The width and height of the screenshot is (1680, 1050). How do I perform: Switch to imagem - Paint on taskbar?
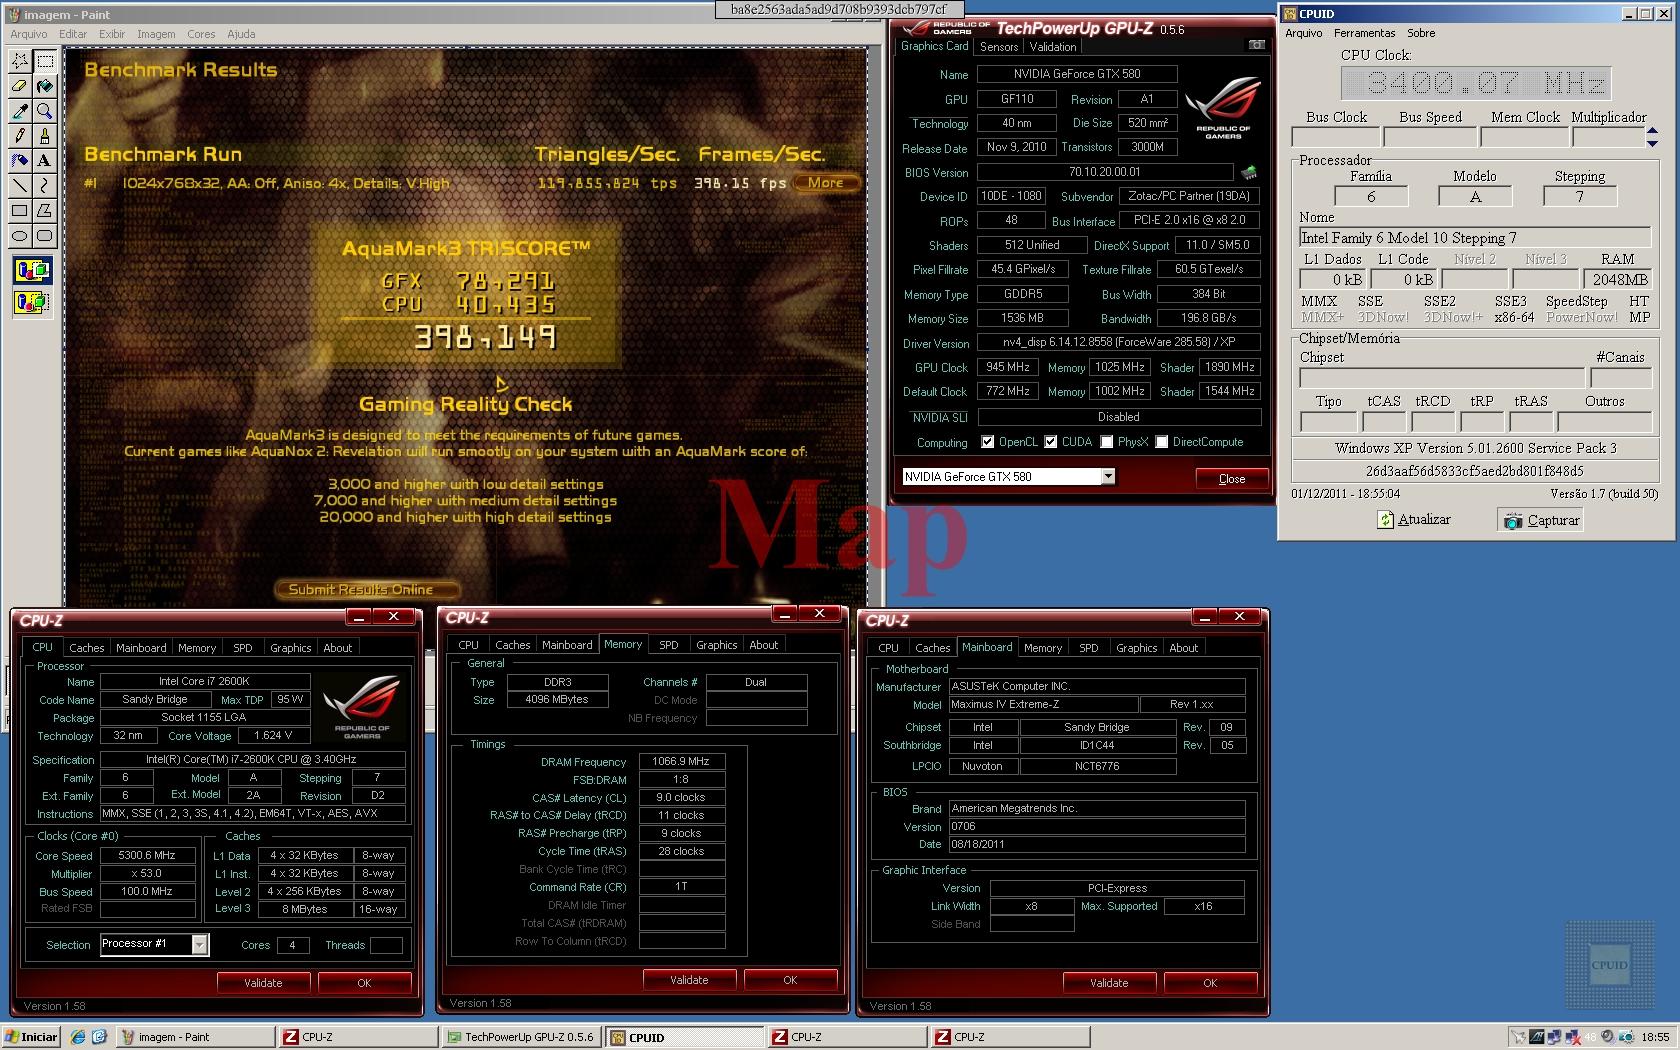pos(195,1037)
